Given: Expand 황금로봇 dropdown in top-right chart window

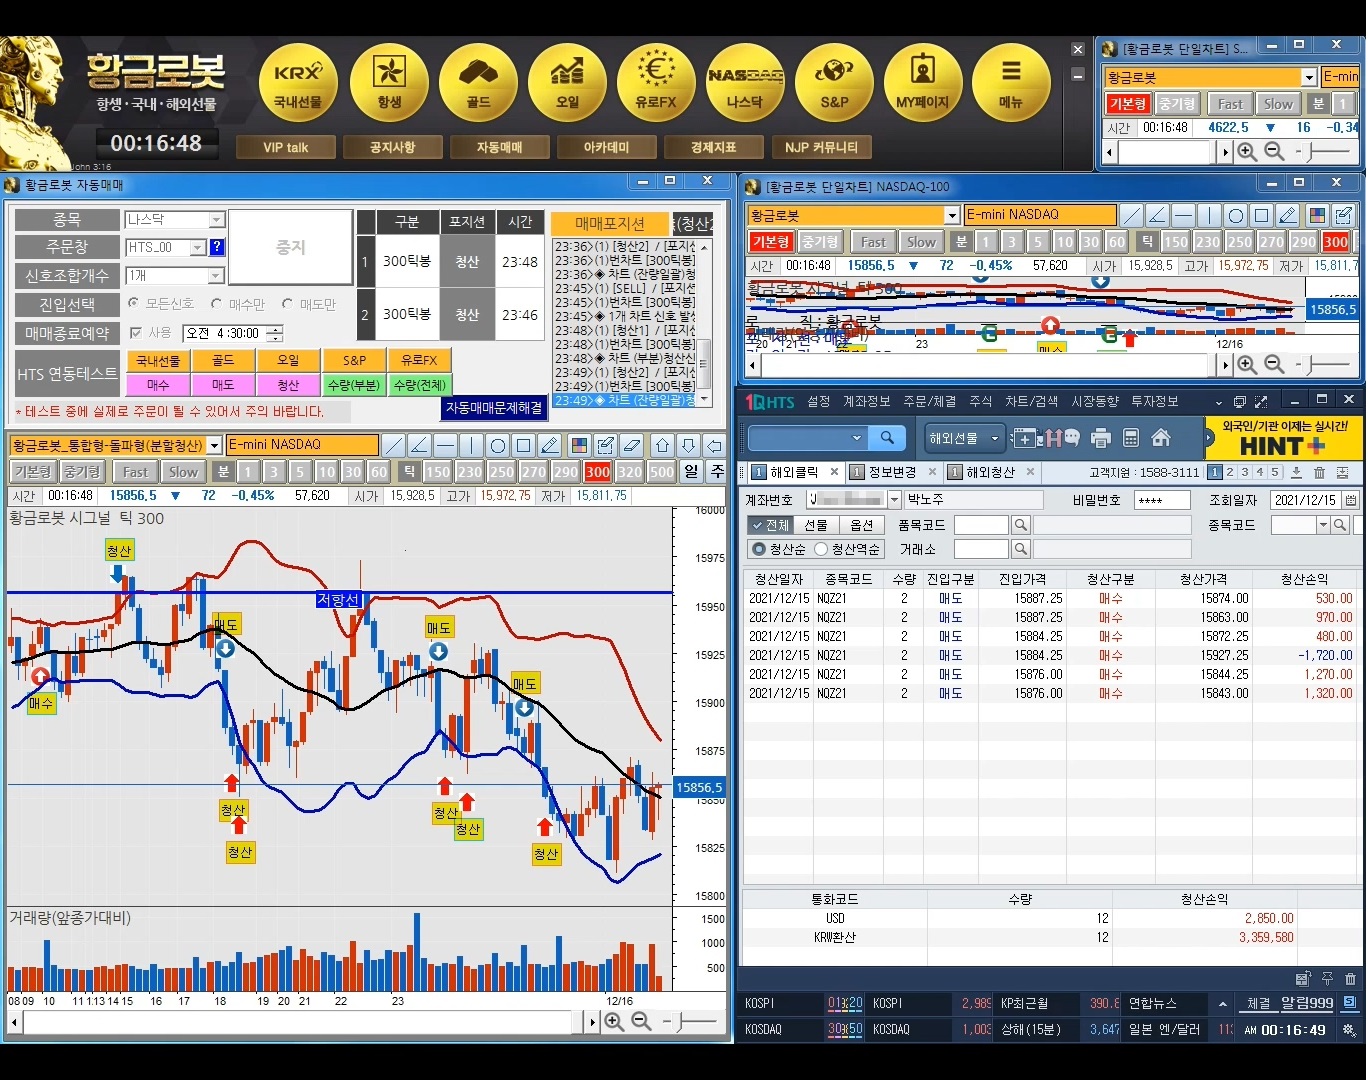Looking at the screenshot, I should click(x=1308, y=77).
